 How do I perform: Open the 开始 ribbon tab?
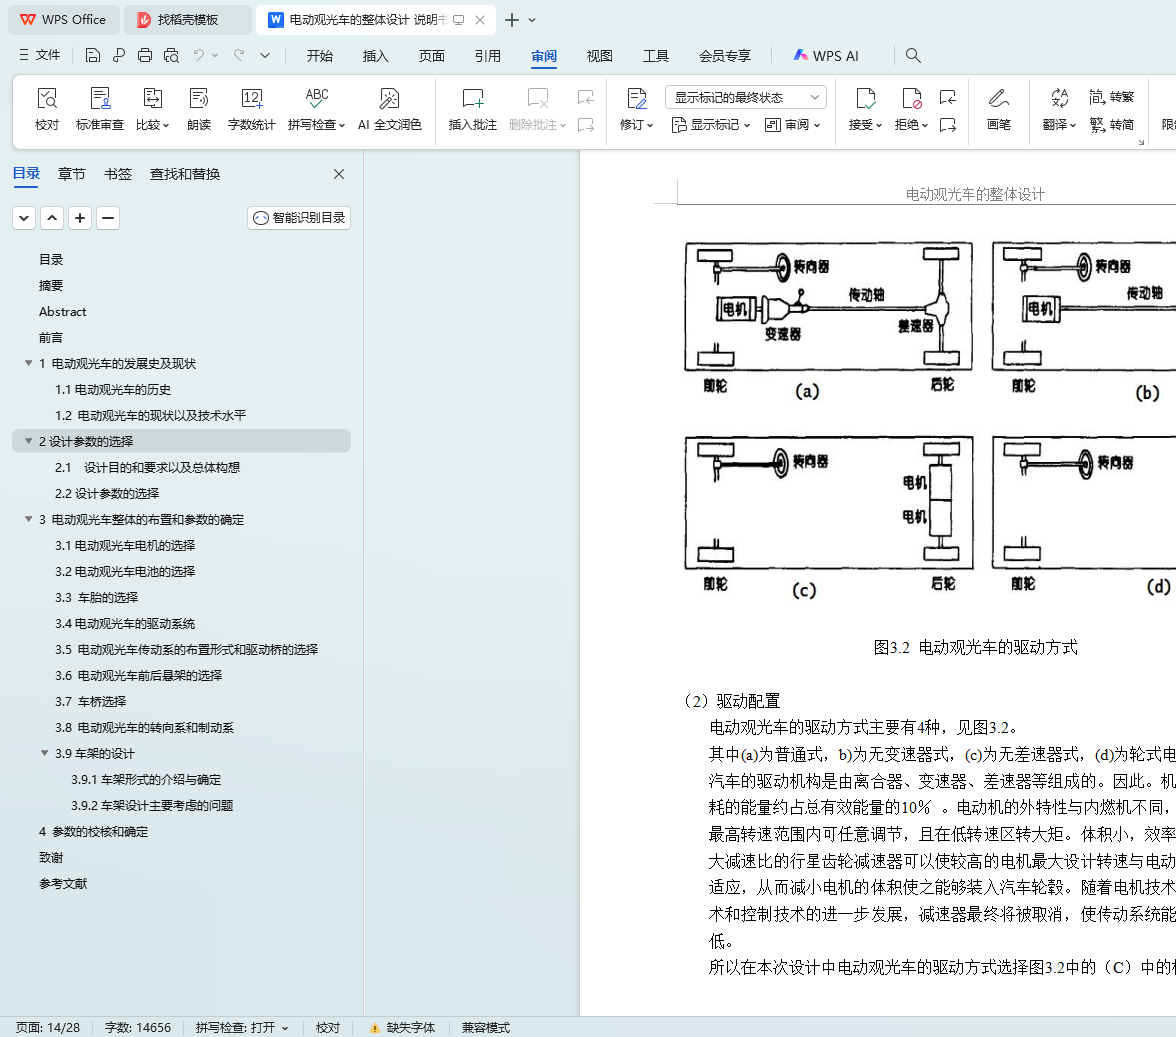[320, 55]
